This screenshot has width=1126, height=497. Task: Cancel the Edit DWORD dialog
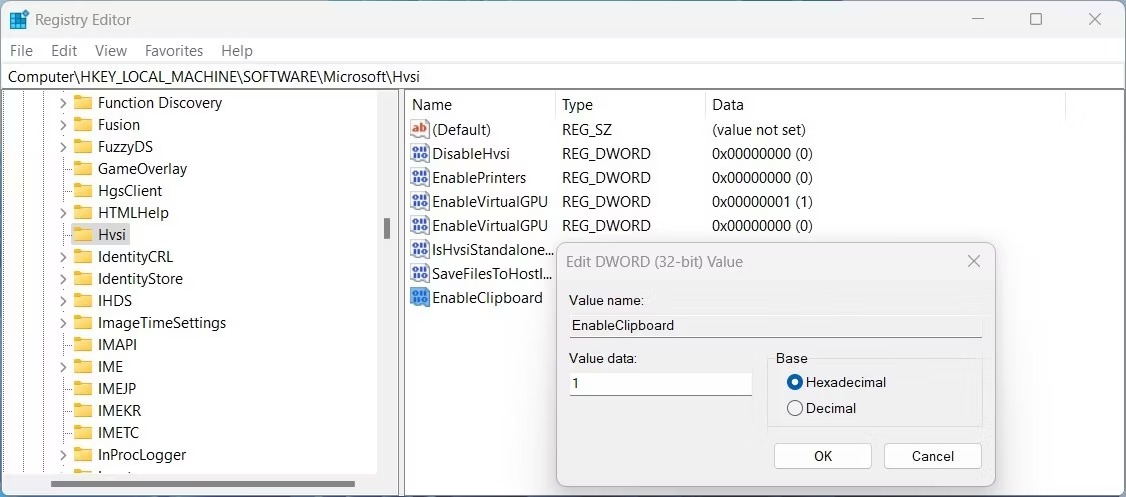[x=933, y=456]
